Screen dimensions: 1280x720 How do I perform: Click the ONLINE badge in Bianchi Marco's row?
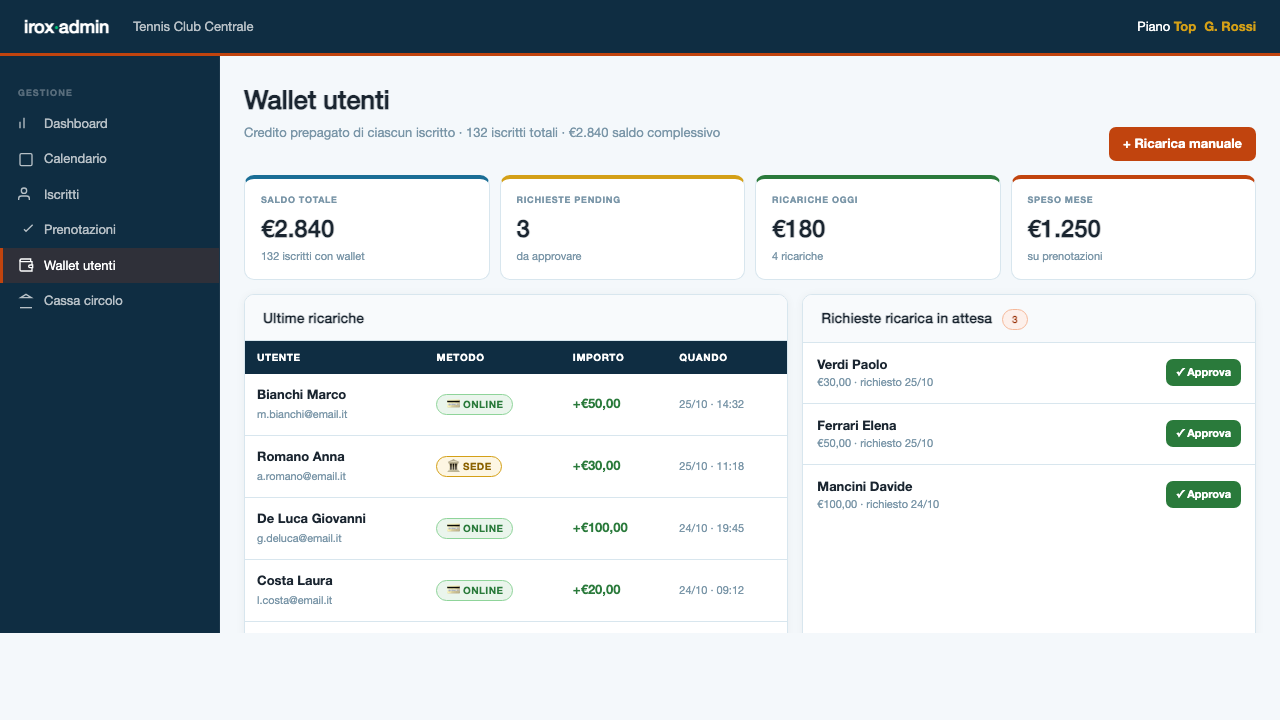pyautogui.click(x=474, y=404)
